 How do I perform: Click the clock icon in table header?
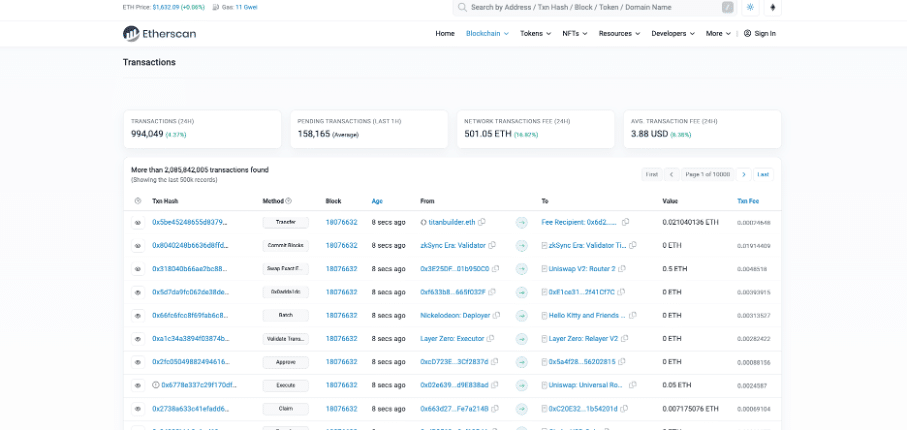[x=138, y=201]
